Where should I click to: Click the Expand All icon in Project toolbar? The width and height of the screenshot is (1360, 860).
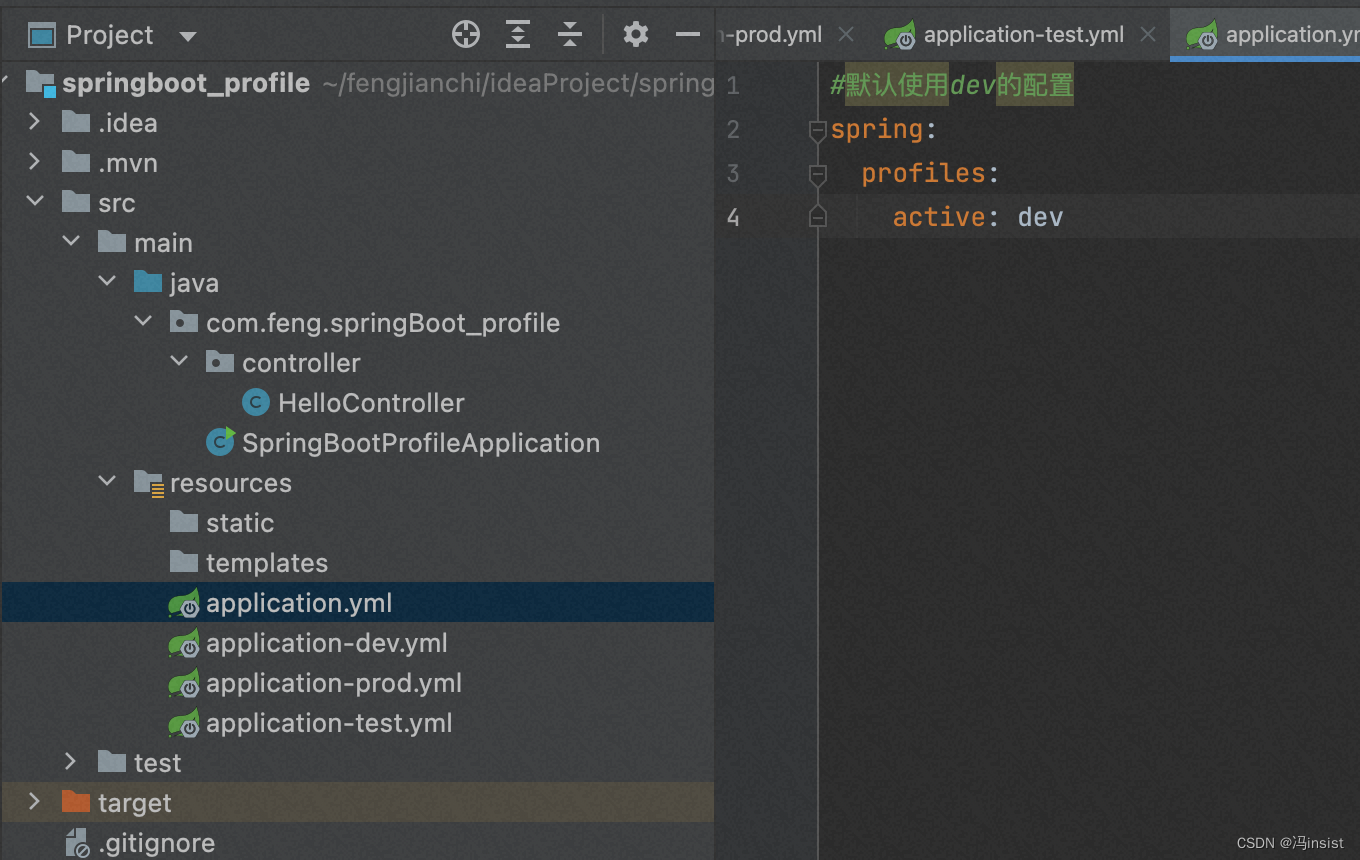pyautogui.click(x=518, y=35)
